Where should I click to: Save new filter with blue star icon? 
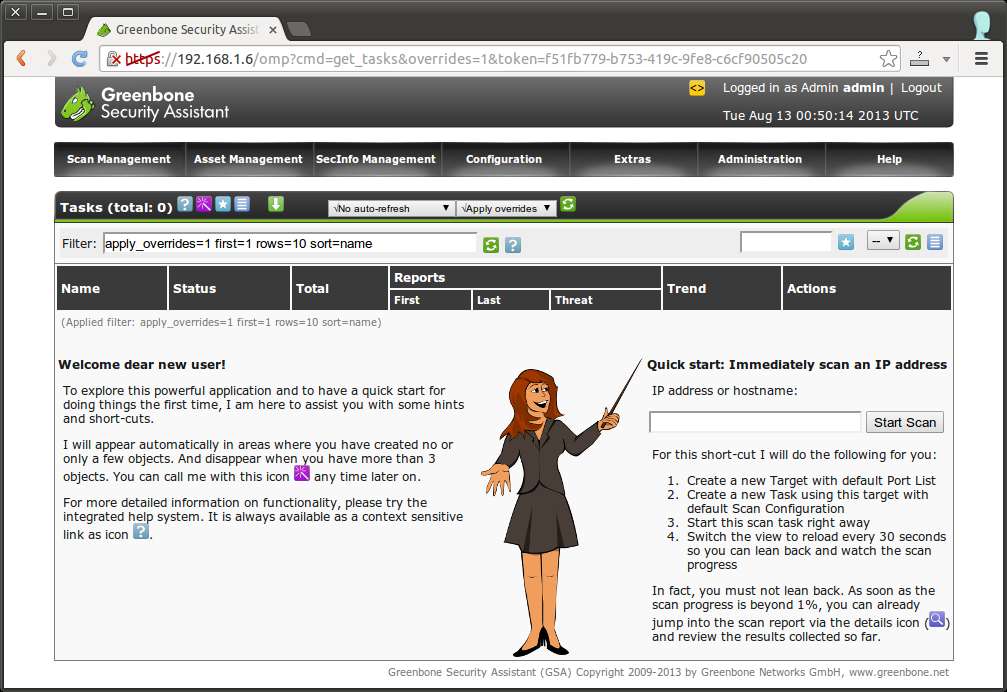tap(846, 242)
